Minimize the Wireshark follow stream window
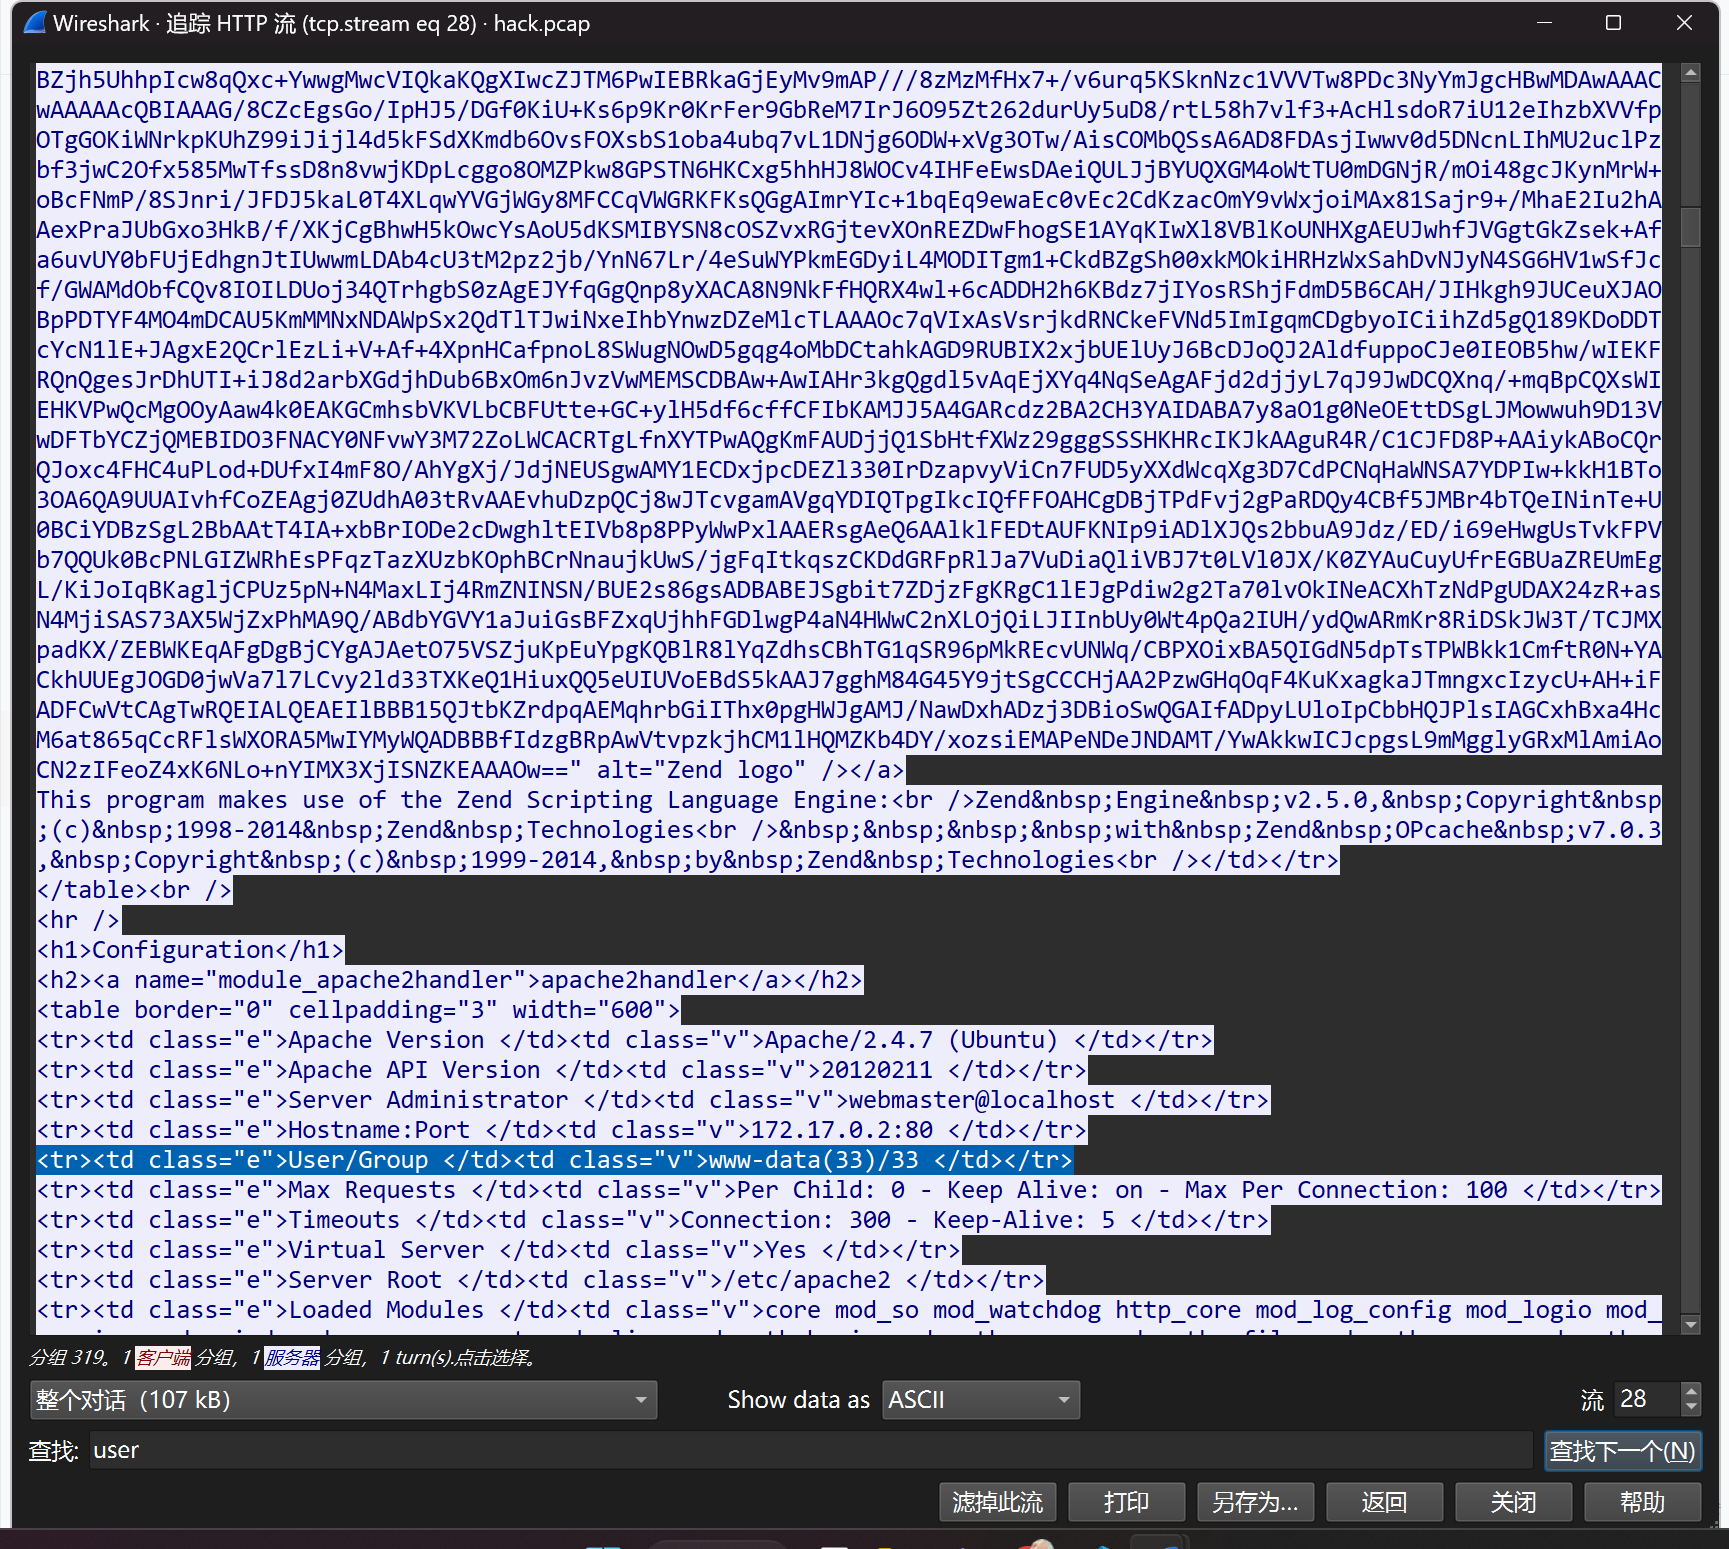The height and width of the screenshot is (1549, 1729). (1544, 23)
